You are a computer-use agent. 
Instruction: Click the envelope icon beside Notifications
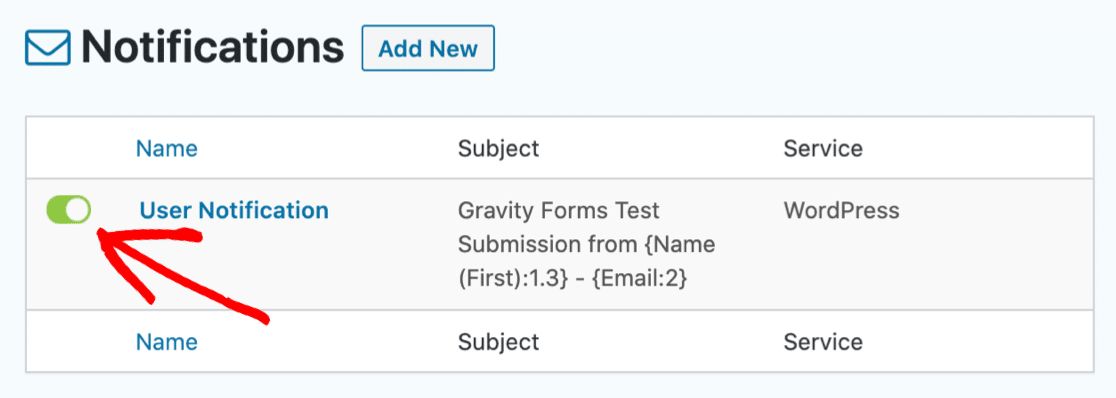click(x=48, y=48)
